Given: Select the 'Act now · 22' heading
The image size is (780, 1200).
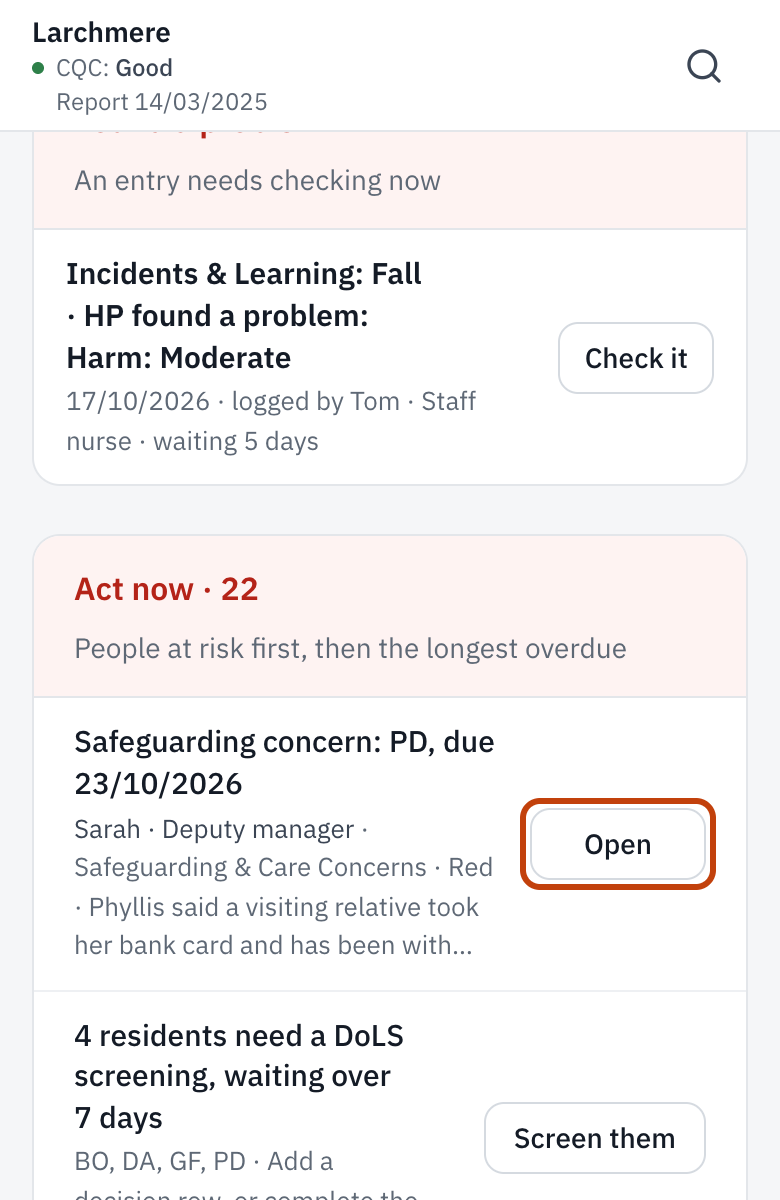Looking at the screenshot, I should click(x=166, y=589).
